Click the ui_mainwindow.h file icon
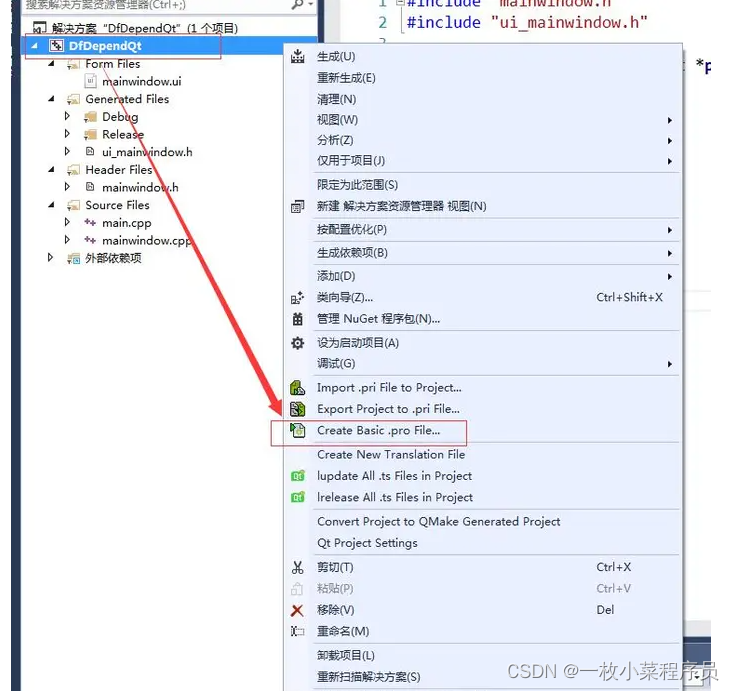Screen dimensions: 734x691 click(x=90, y=151)
